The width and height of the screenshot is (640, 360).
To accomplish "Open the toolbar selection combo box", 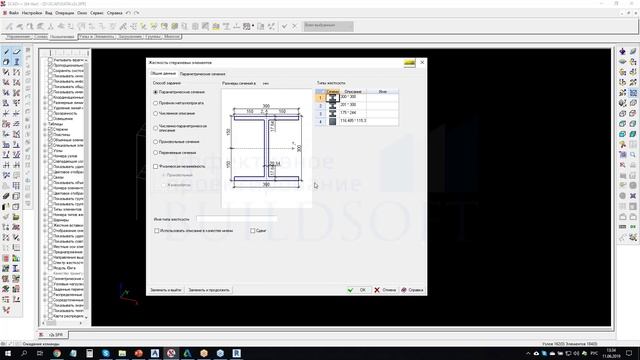I will click(x=328, y=26).
